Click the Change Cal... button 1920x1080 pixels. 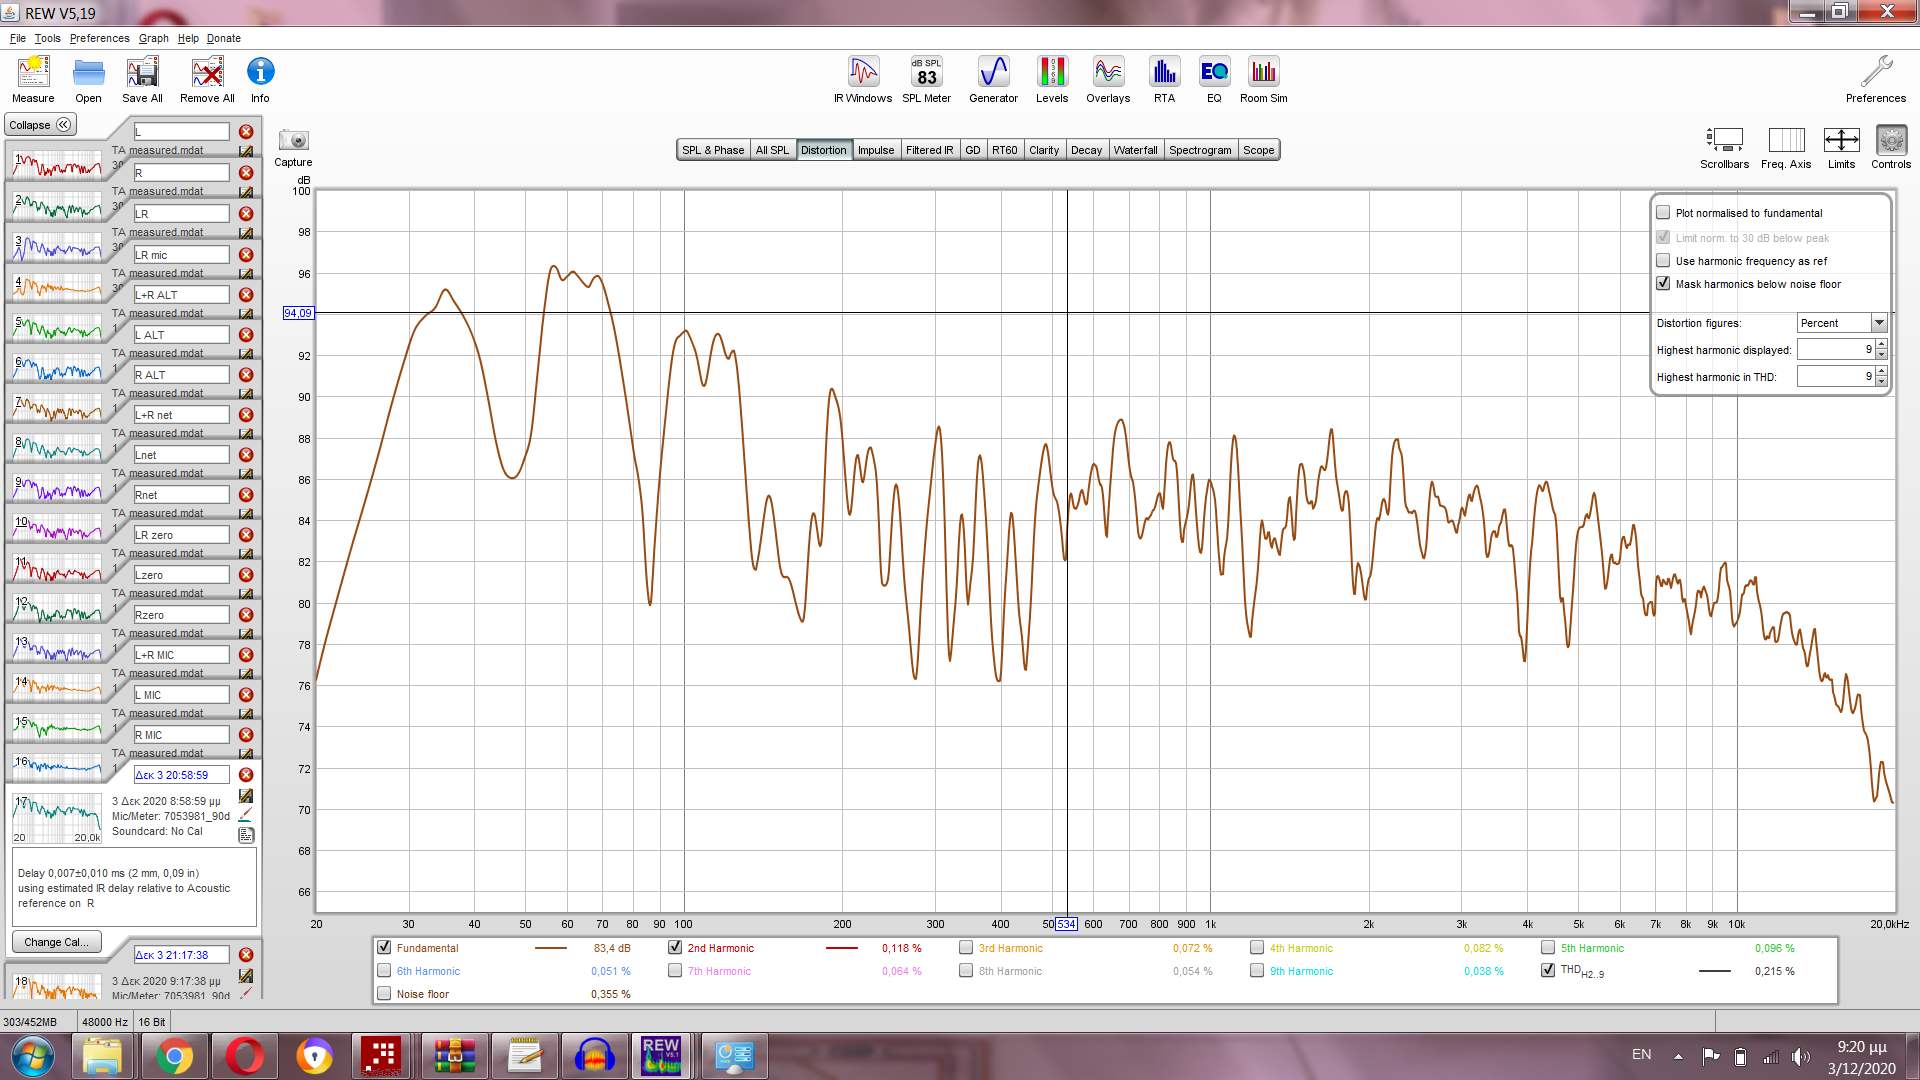pos(56,942)
